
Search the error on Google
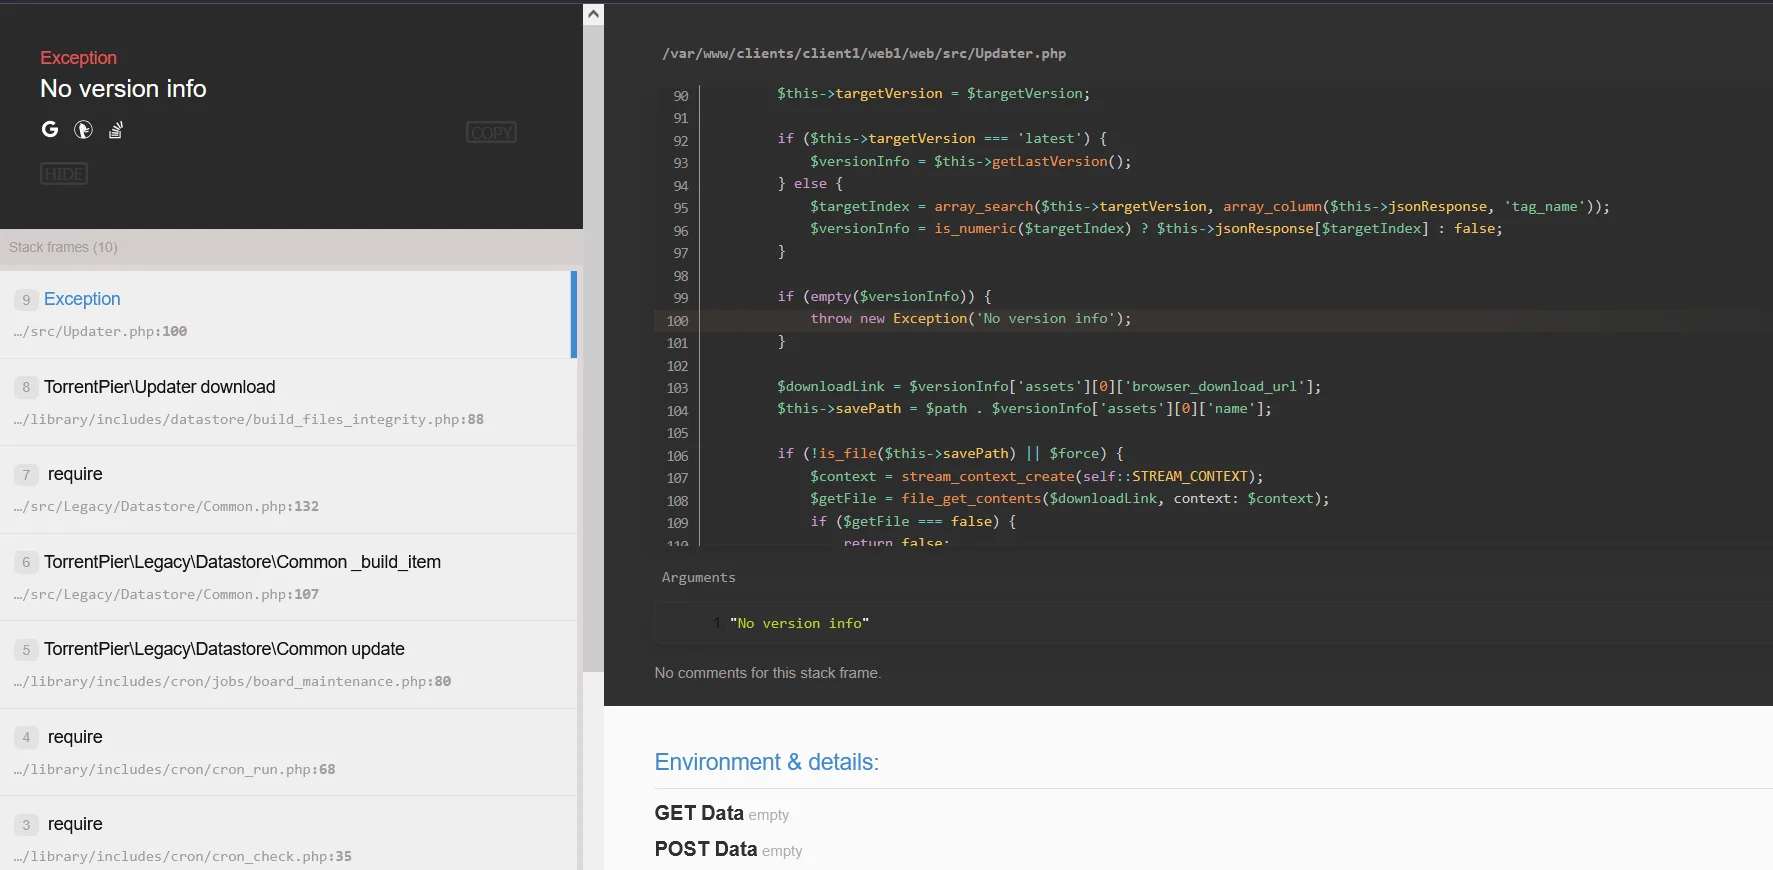(50, 129)
